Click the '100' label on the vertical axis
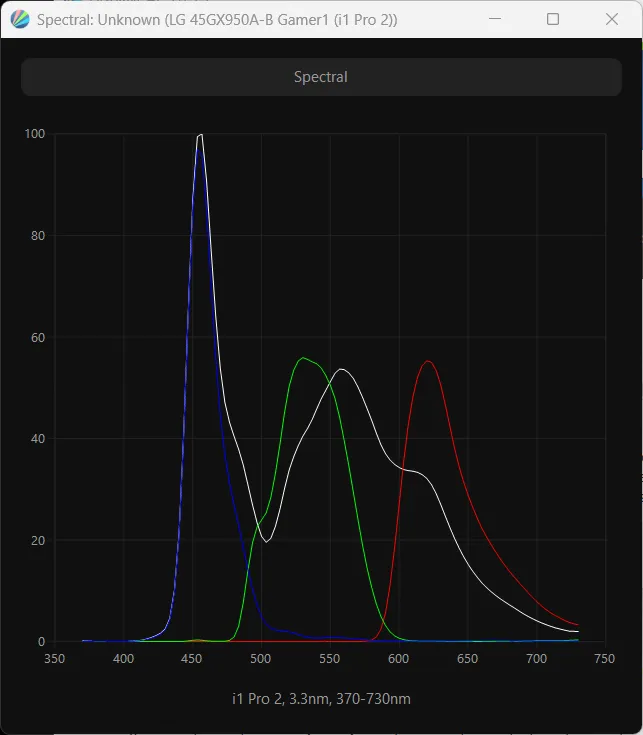 [x=35, y=134]
